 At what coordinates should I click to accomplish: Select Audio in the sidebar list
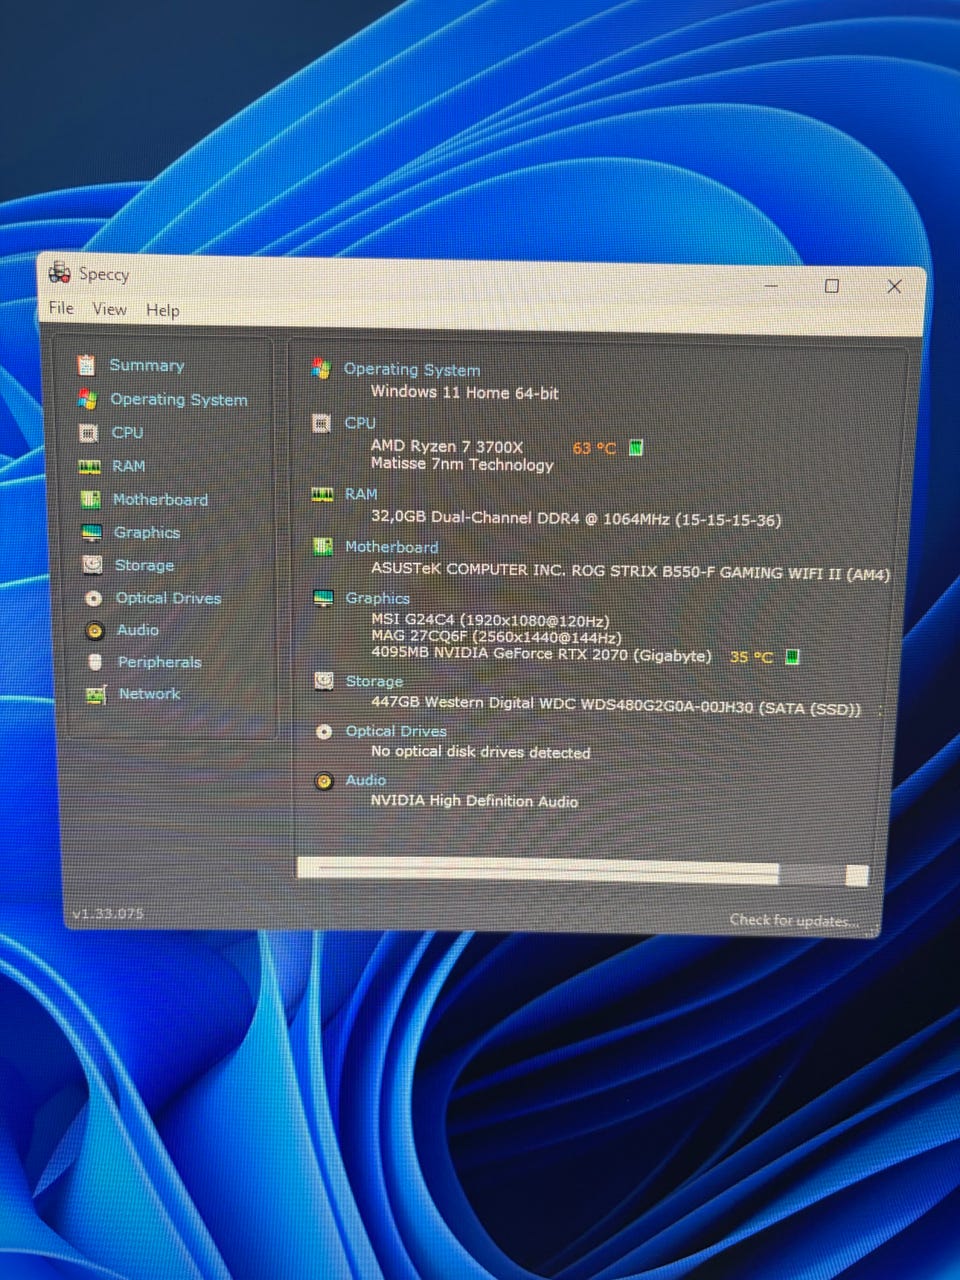(138, 630)
